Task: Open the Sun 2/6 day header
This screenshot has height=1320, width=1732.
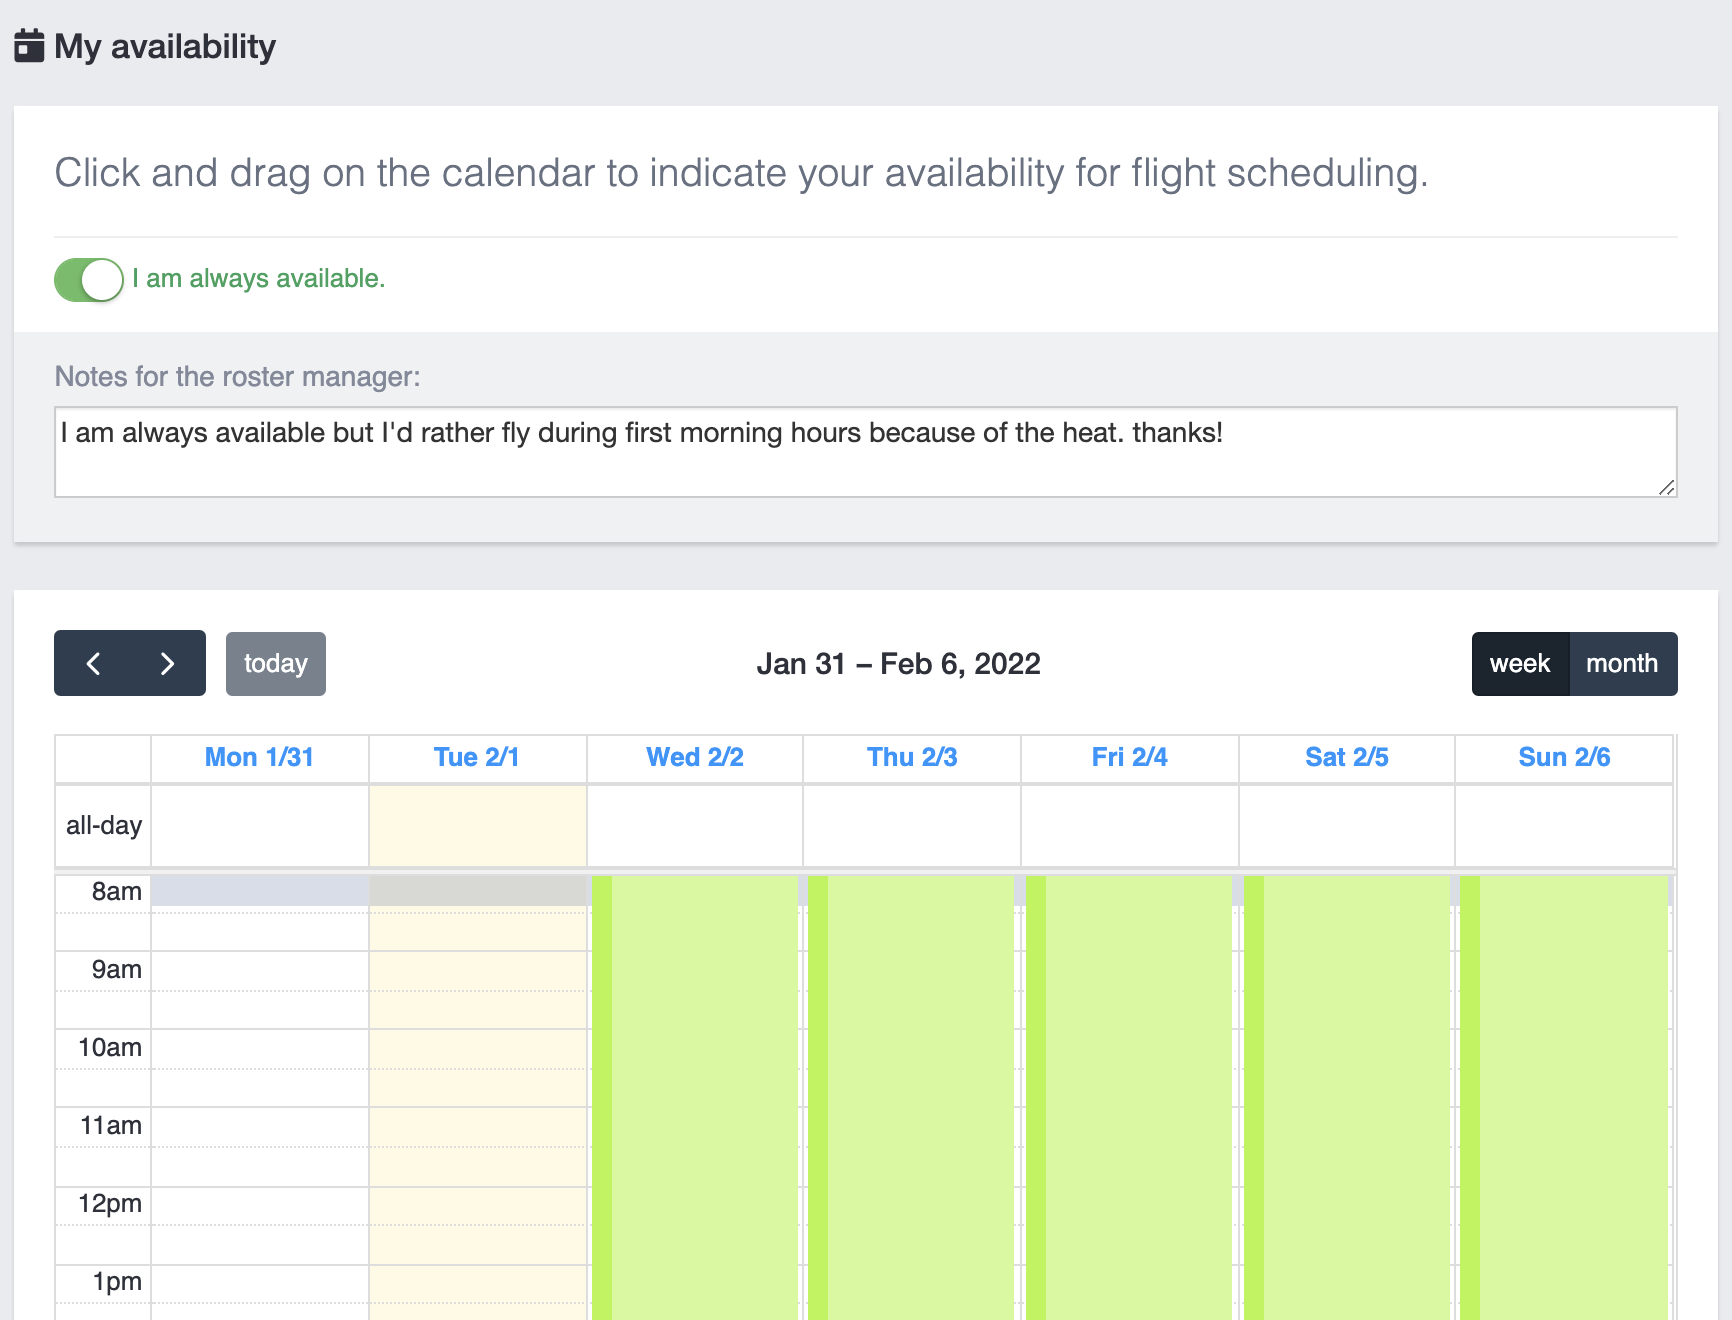Action: coord(1564,758)
